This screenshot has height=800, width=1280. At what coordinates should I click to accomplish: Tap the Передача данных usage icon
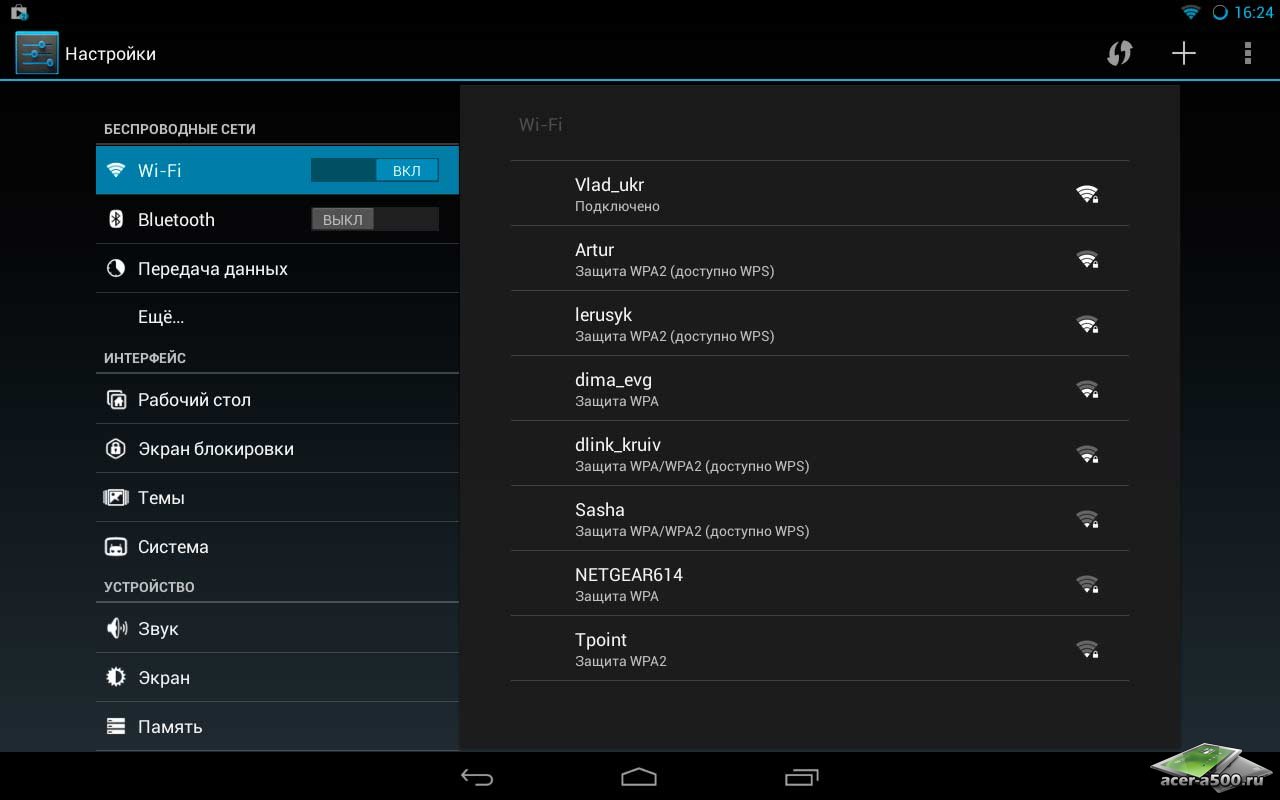pos(116,268)
